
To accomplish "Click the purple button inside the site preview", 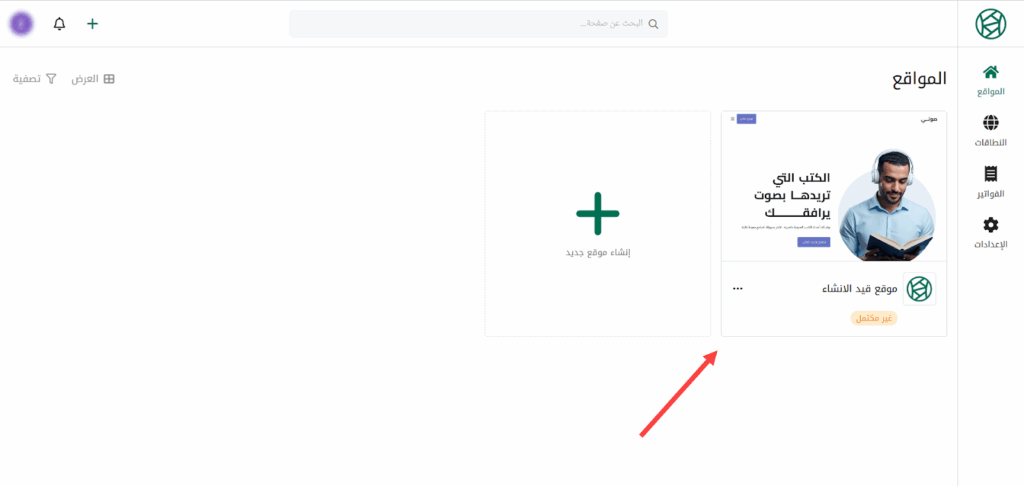I will pyautogui.click(x=812, y=242).
